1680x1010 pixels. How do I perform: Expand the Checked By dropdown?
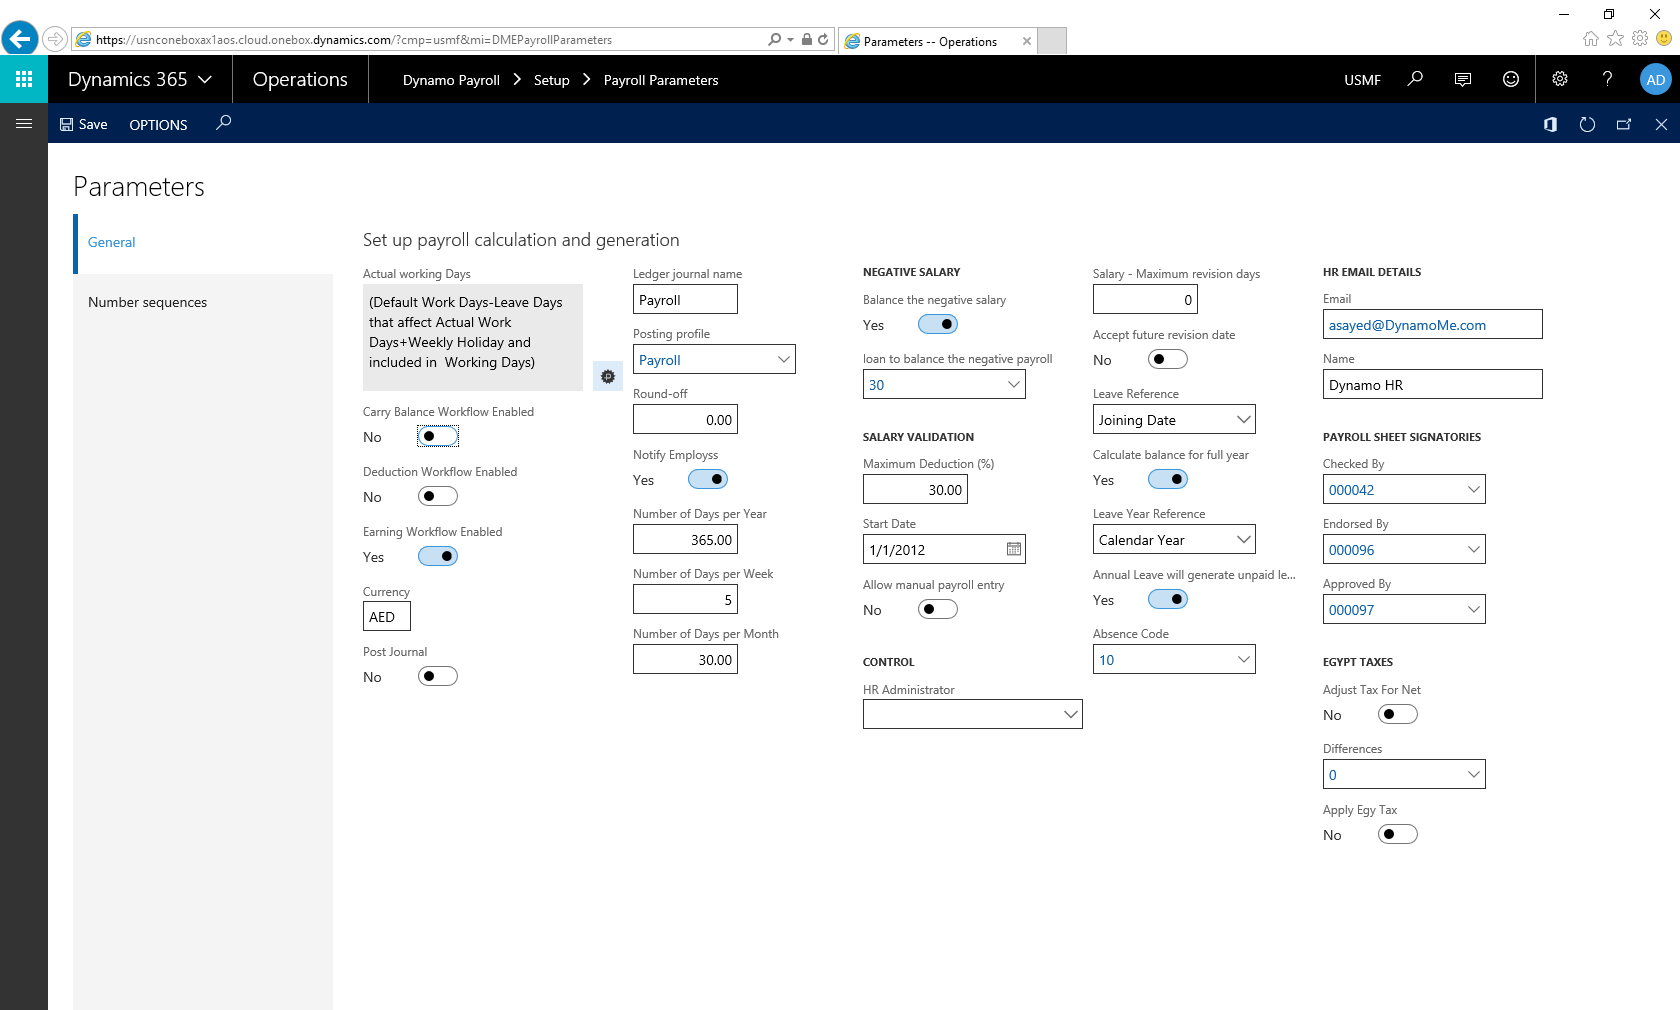click(1473, 489)
